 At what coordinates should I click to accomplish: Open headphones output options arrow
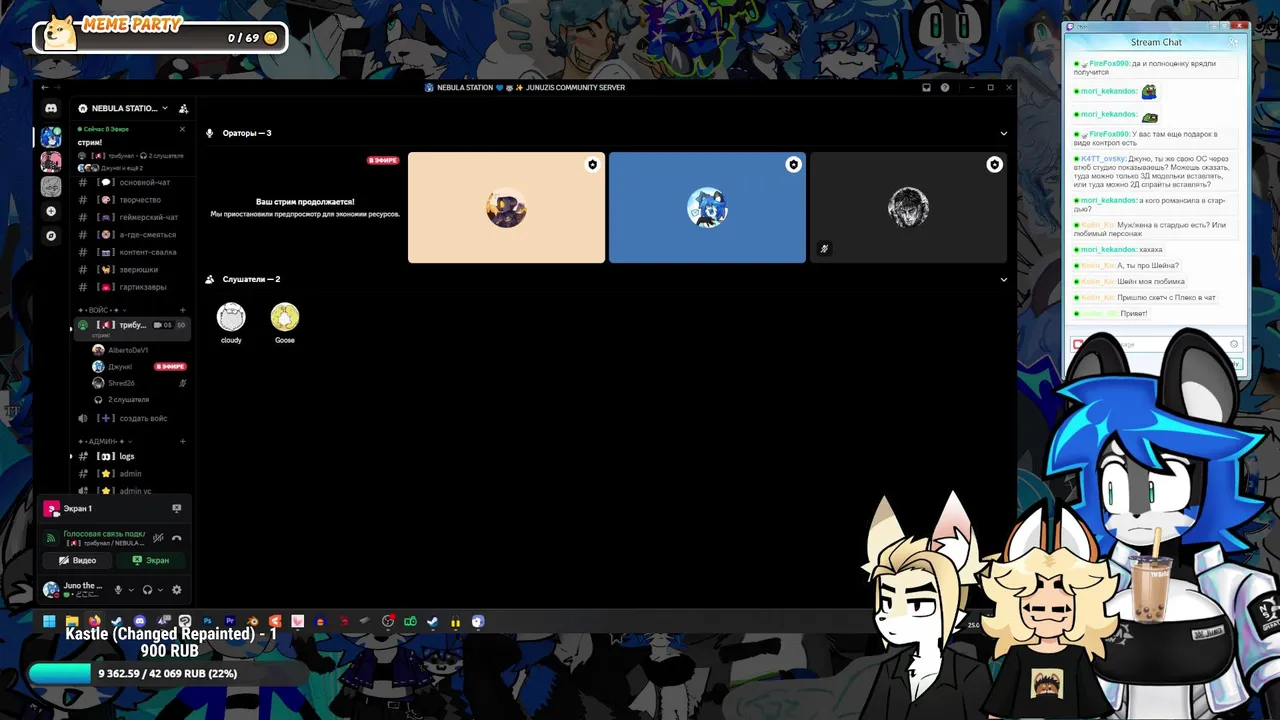pos(160,590)
